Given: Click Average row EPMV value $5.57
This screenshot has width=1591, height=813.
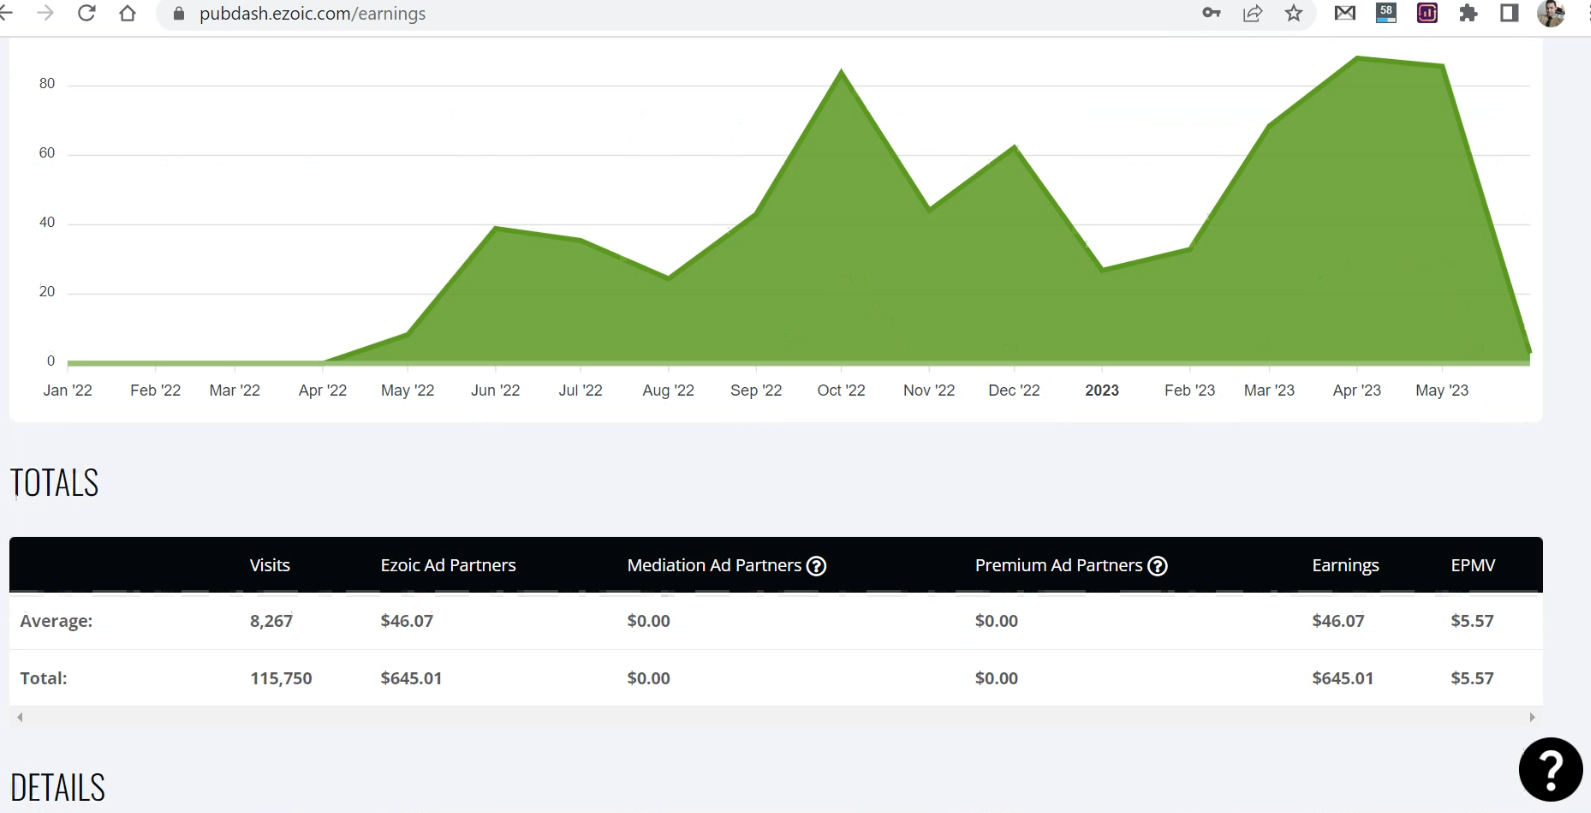Looking at the screenshot, I should (1472, 621).
